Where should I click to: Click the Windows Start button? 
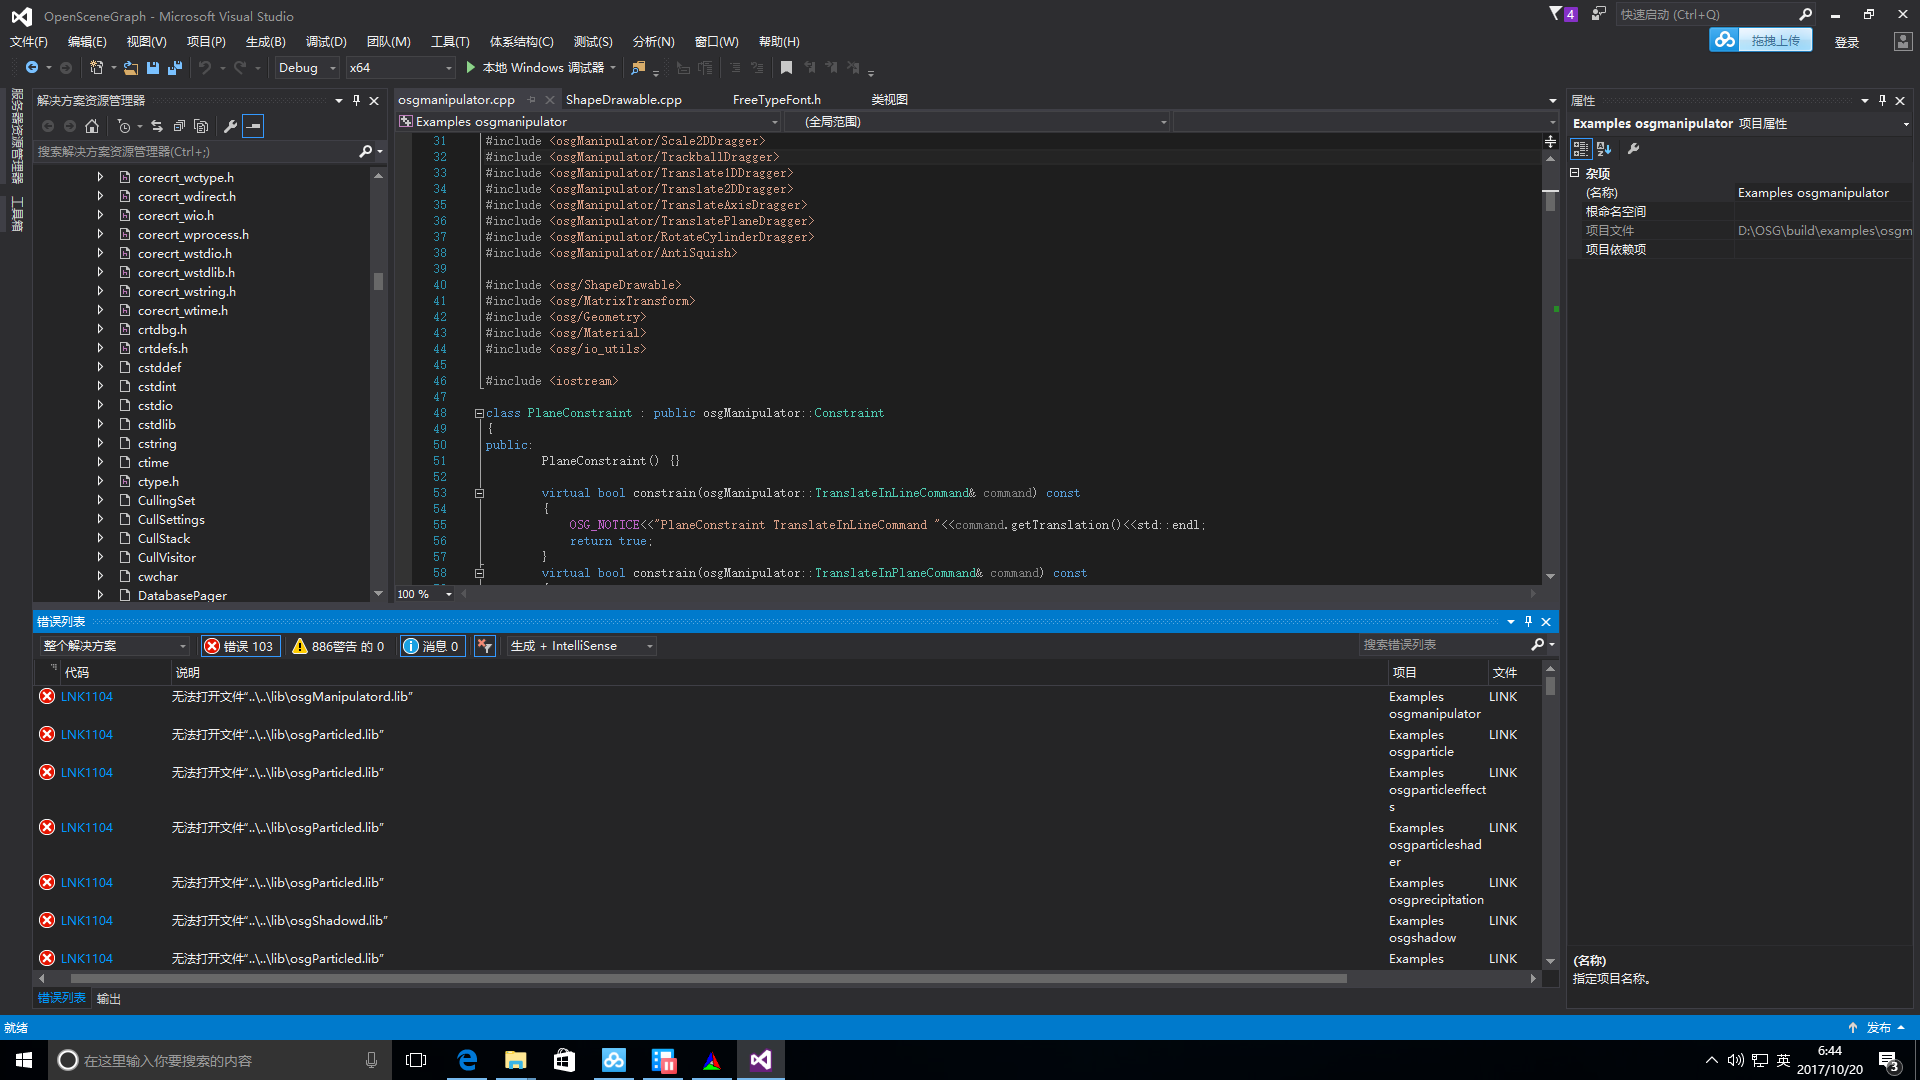point(24,1060)
